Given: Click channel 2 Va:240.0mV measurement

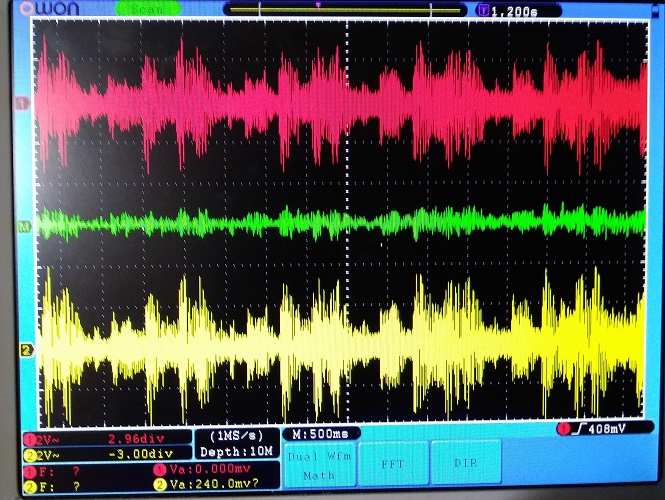Looking at the screenshot, I should (210, 486).
